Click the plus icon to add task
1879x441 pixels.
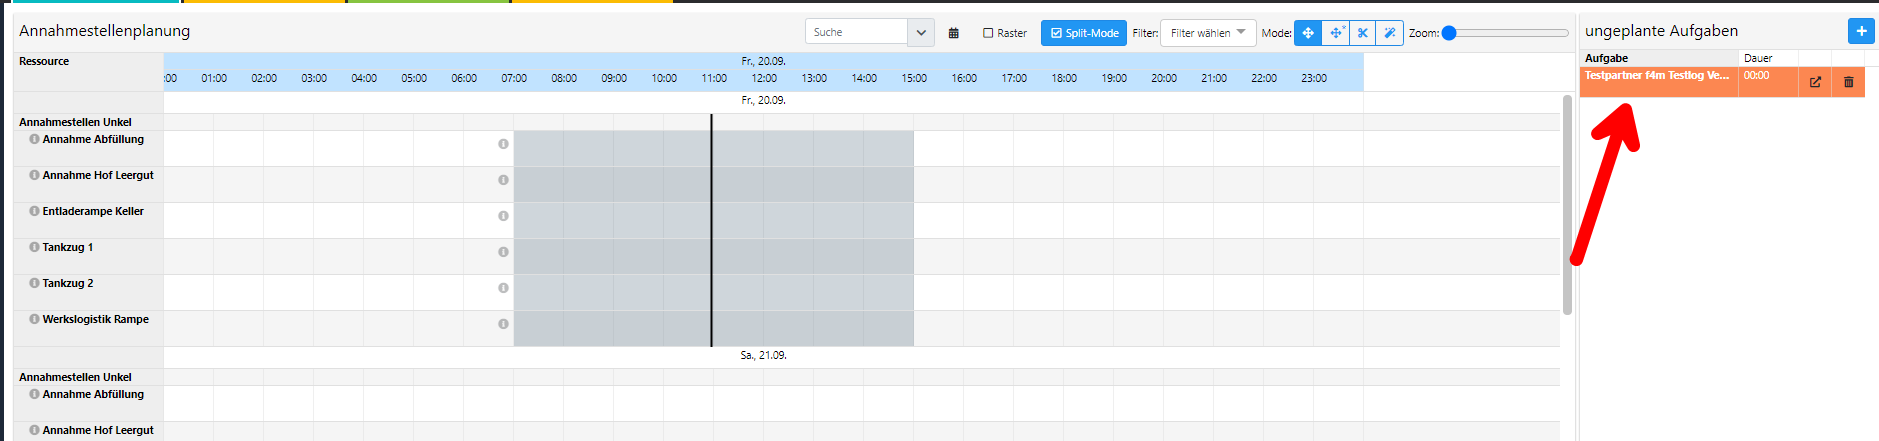[1861, 31]
